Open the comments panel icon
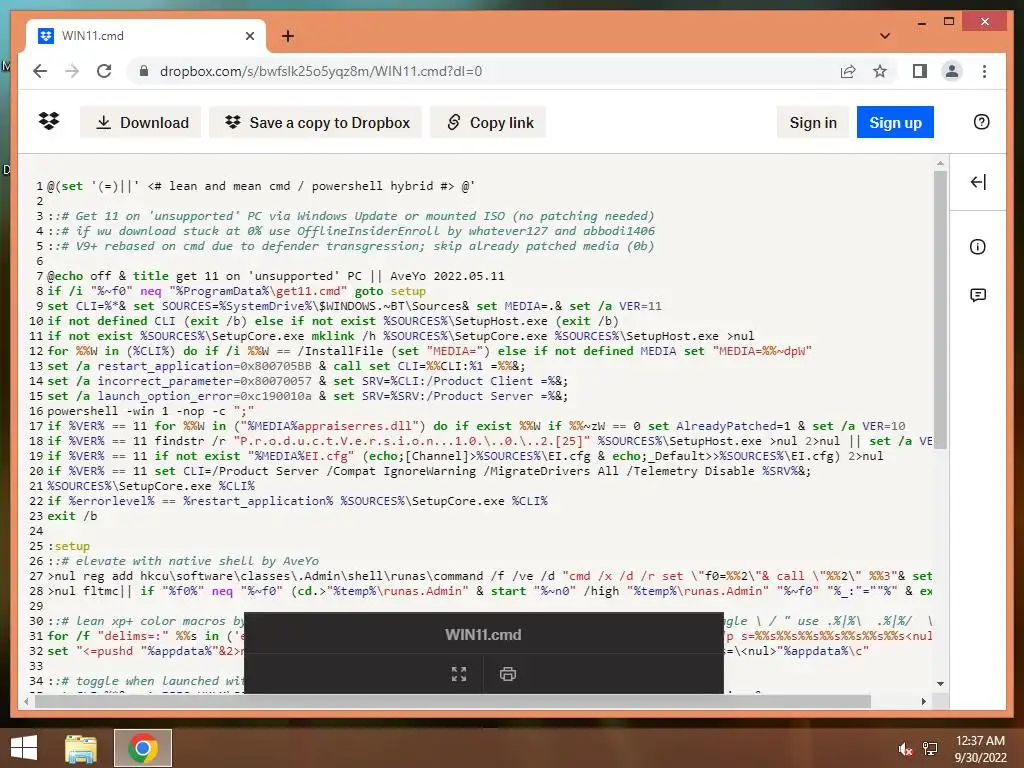 [x=978, y=295]
